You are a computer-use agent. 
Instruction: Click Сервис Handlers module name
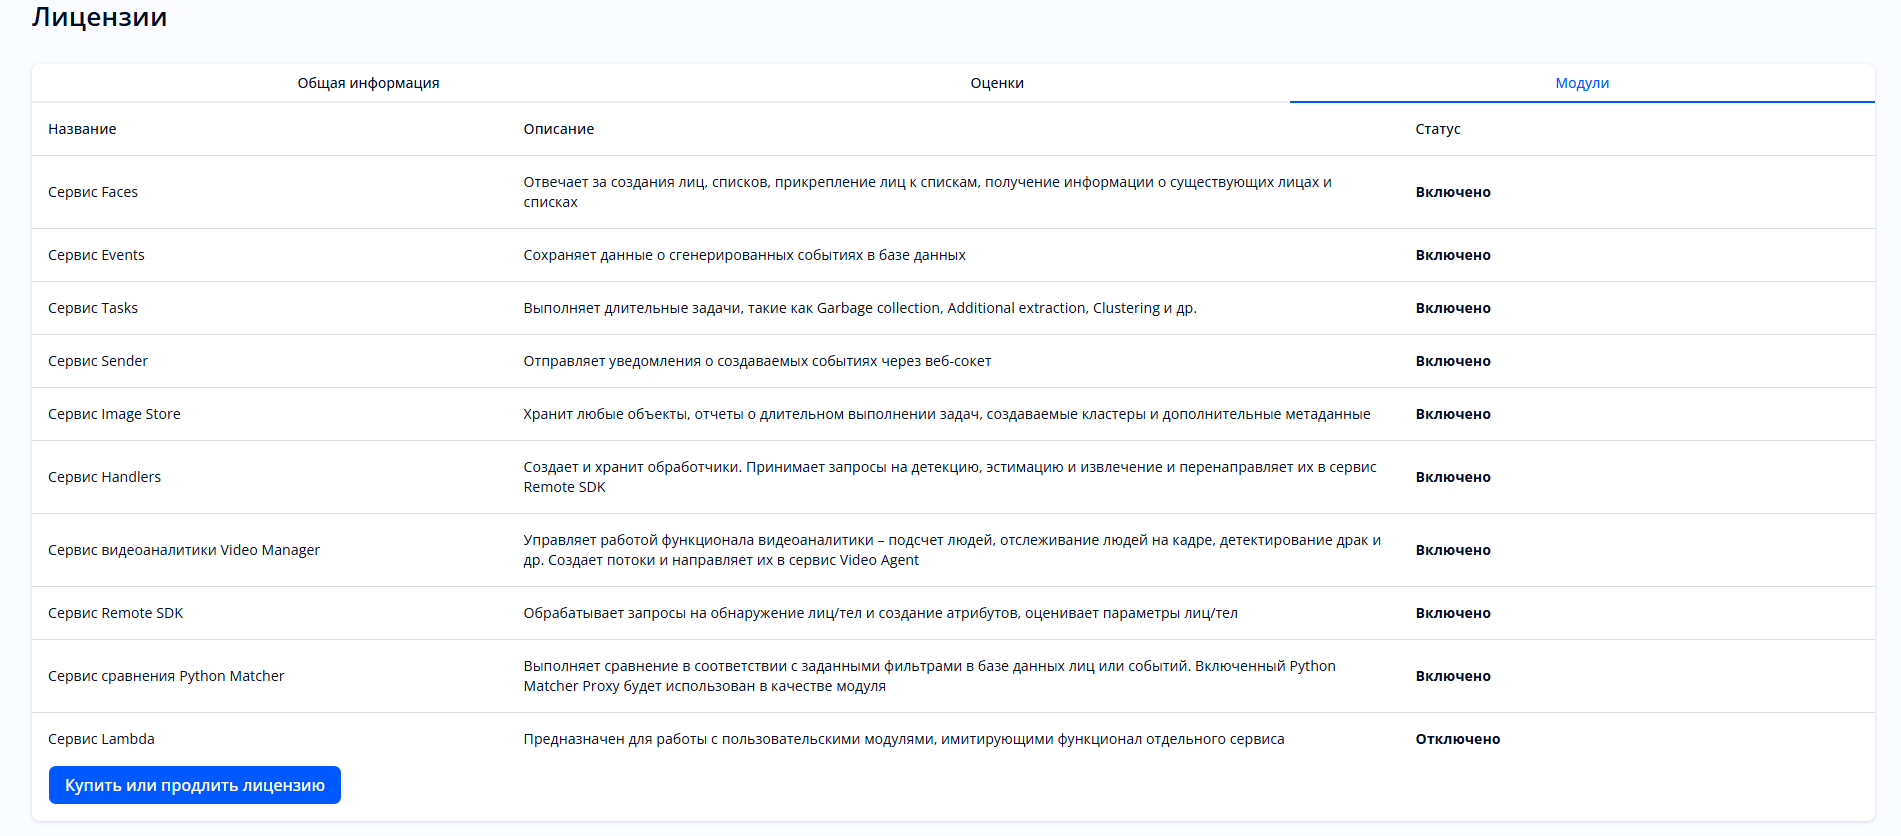coord(104,477)
